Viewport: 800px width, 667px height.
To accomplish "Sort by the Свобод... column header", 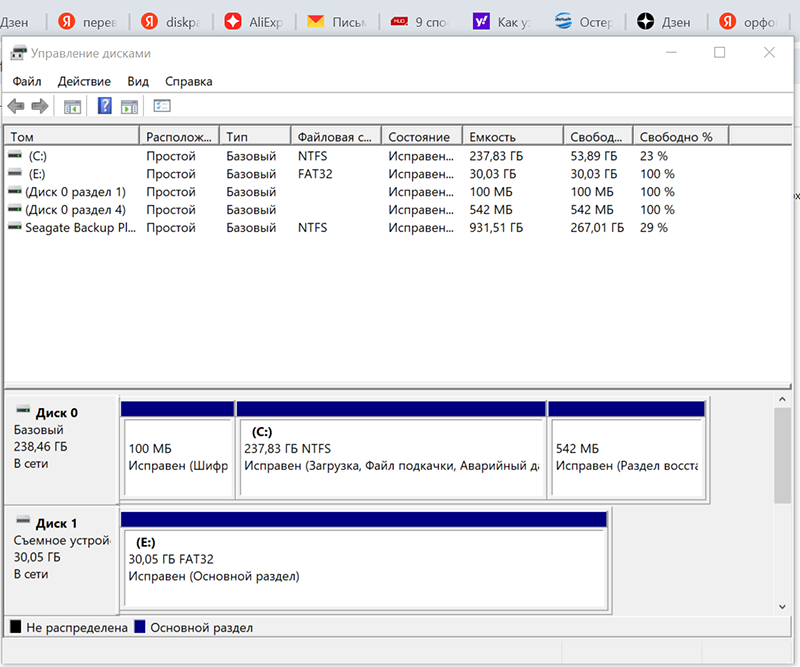I will [598, 137].
